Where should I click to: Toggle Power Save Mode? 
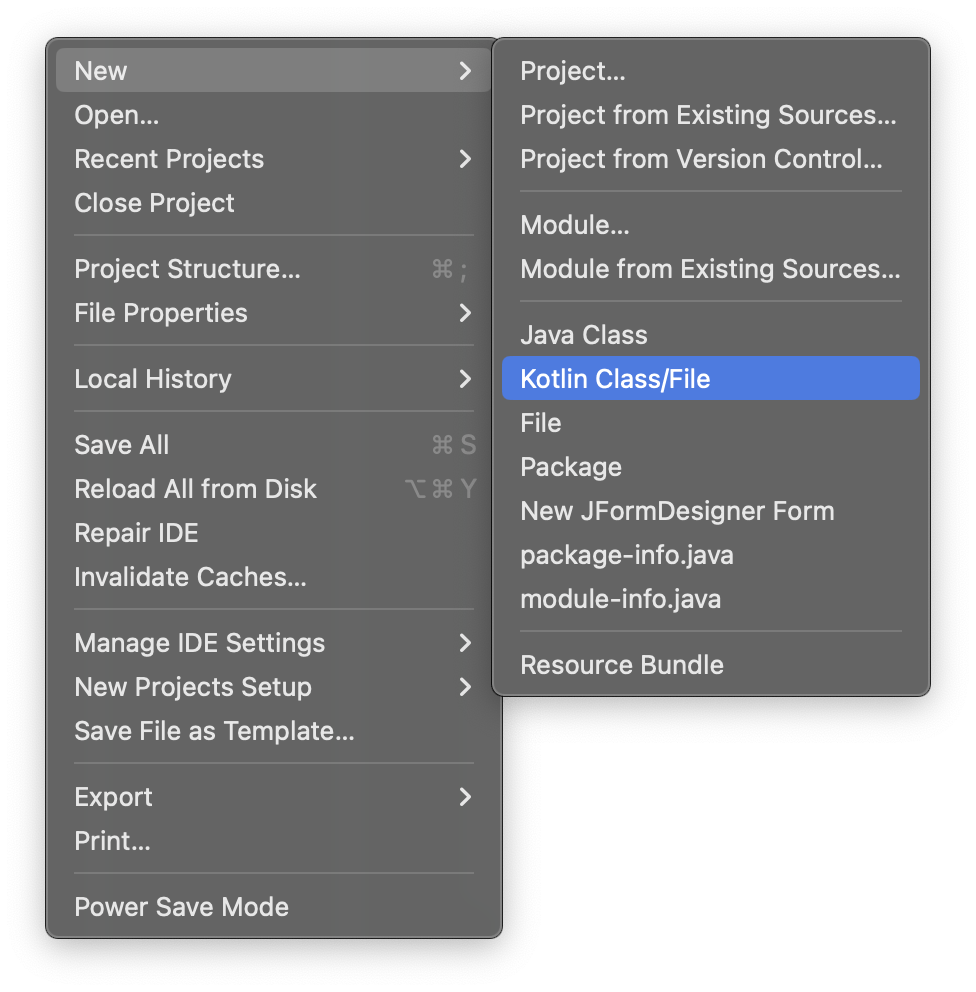181,907
